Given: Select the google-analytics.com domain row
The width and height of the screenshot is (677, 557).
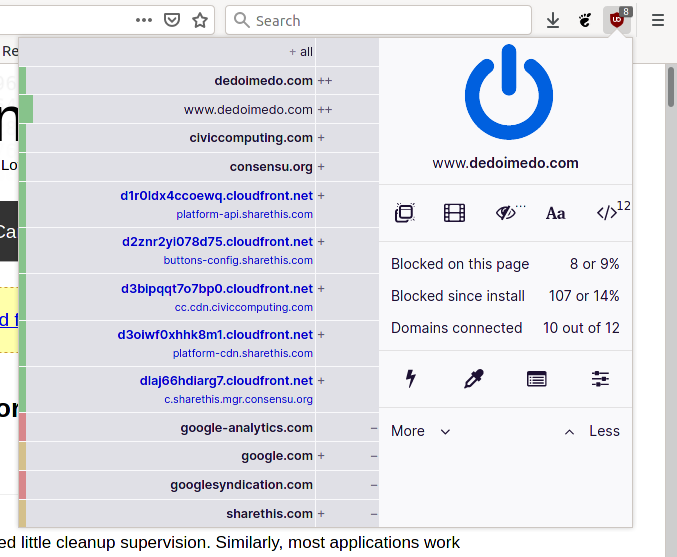Looking at the screenshot, I should point(246,428).
